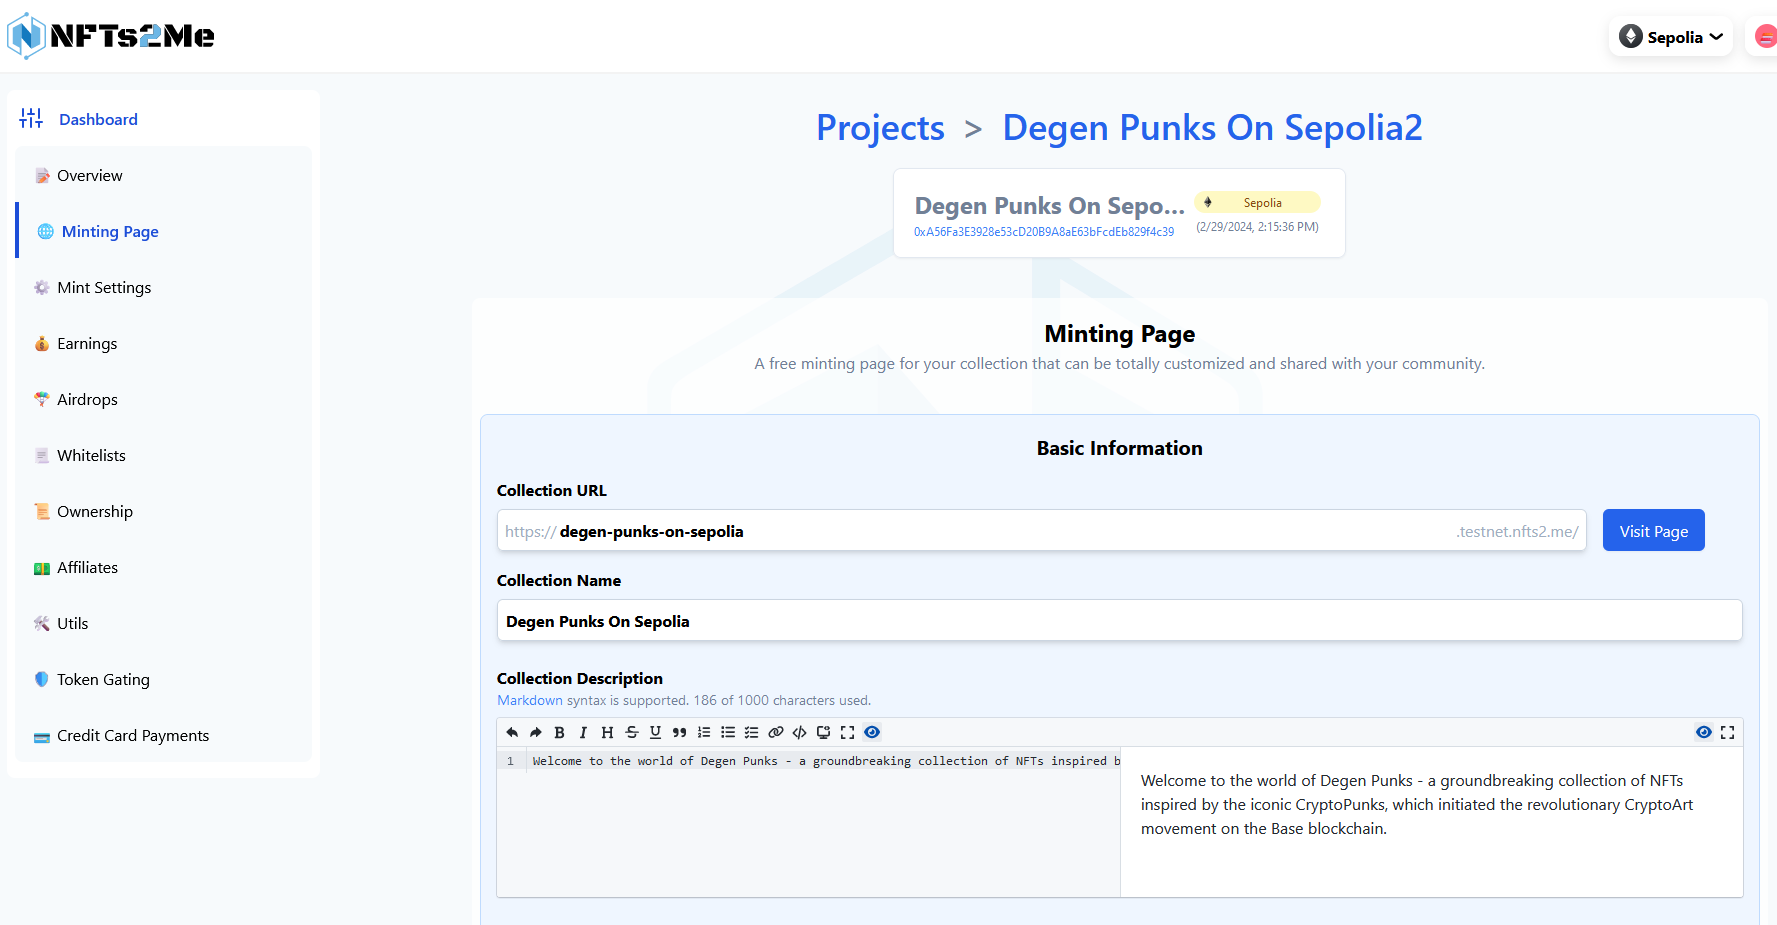Insert a hyperlink using the link icon
Screen dimensions: 1777x925
pyautogui.click(x=775, y=732)
